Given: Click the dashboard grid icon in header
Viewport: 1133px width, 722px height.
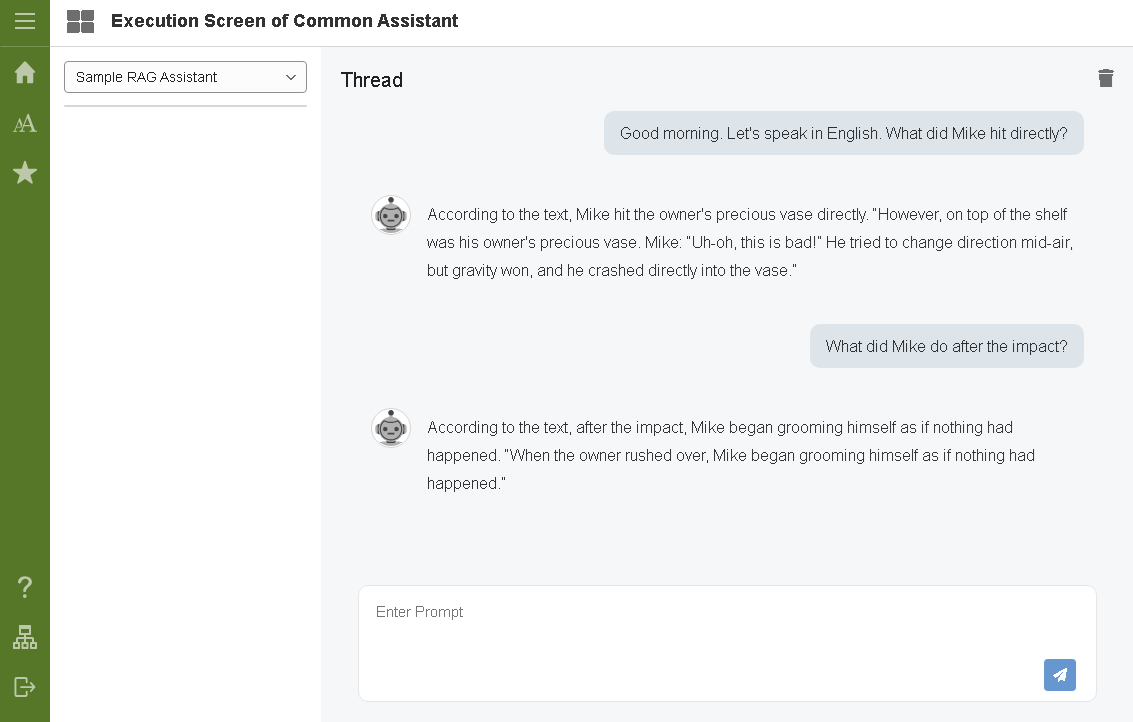Looking at the screenshot, I should tap(80, 21).
